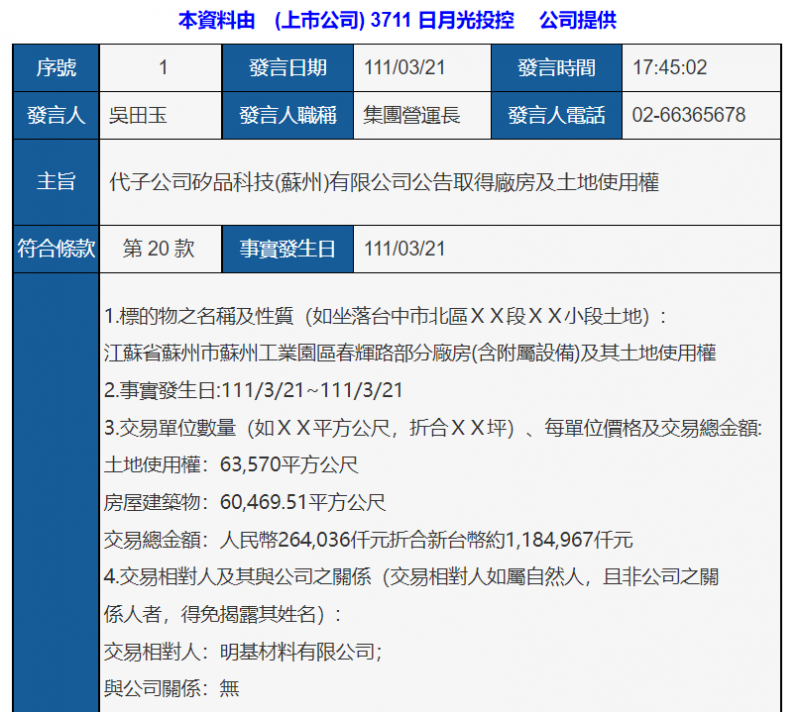Select the 符合條款 header cell

(54, 248)
